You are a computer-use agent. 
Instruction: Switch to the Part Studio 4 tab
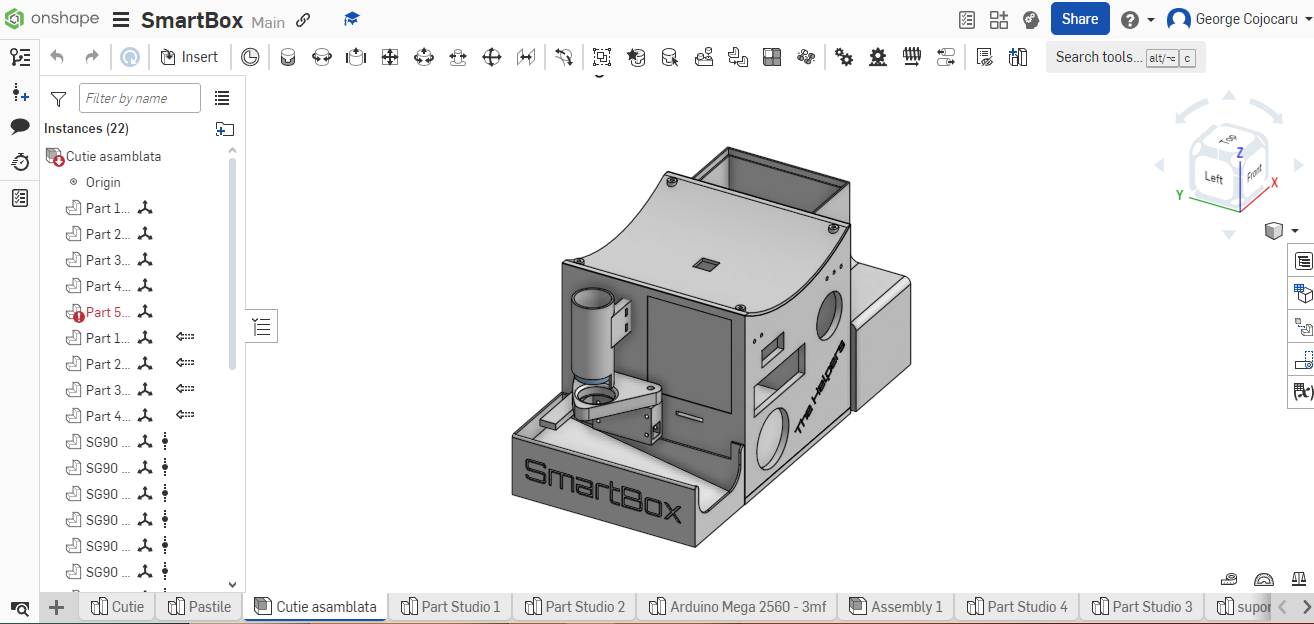pos(1017,607)
